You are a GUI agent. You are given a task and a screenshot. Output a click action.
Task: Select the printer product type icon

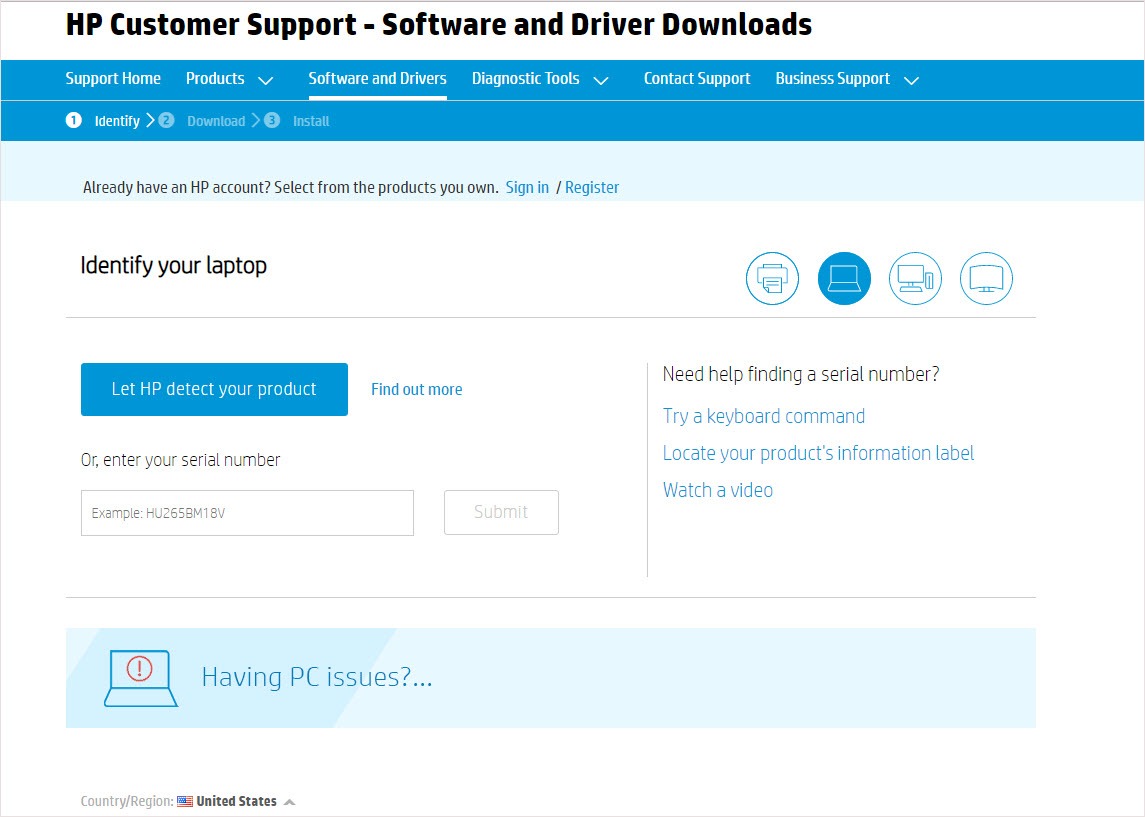tap(772, 278)
